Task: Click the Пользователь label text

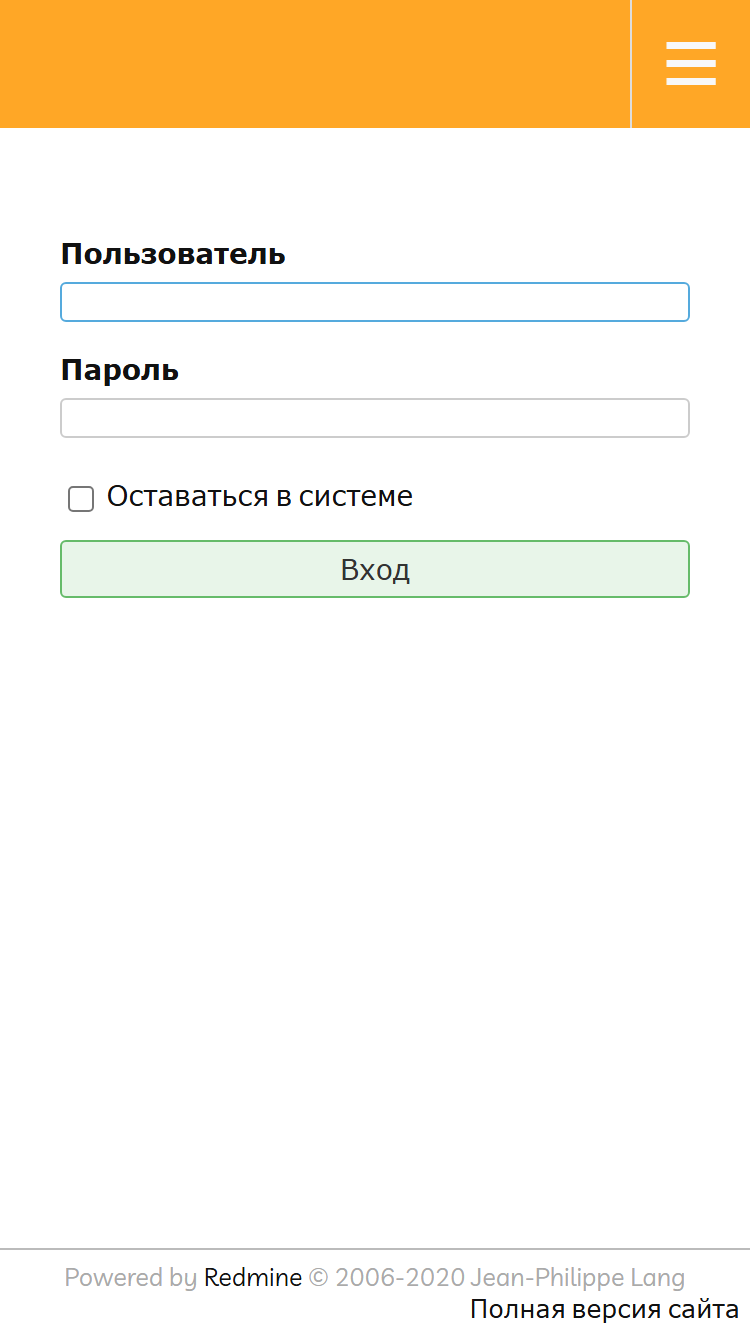Action: (x=173, y=254)
